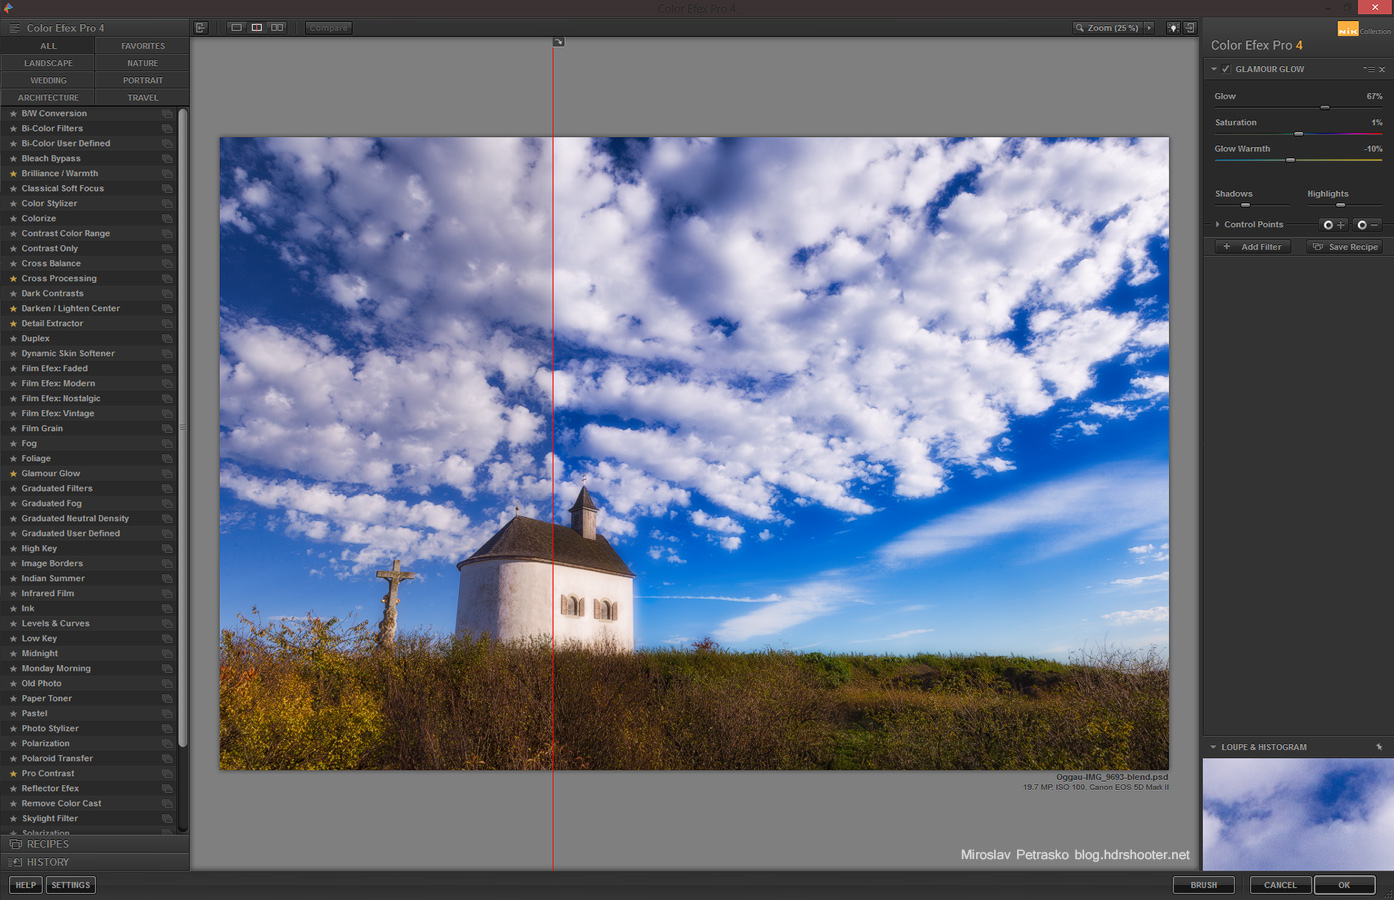Open the Zoom (25 %) dropdown arrow
Viewport: 1394px width, 900px height.
tap(1148, 28)
